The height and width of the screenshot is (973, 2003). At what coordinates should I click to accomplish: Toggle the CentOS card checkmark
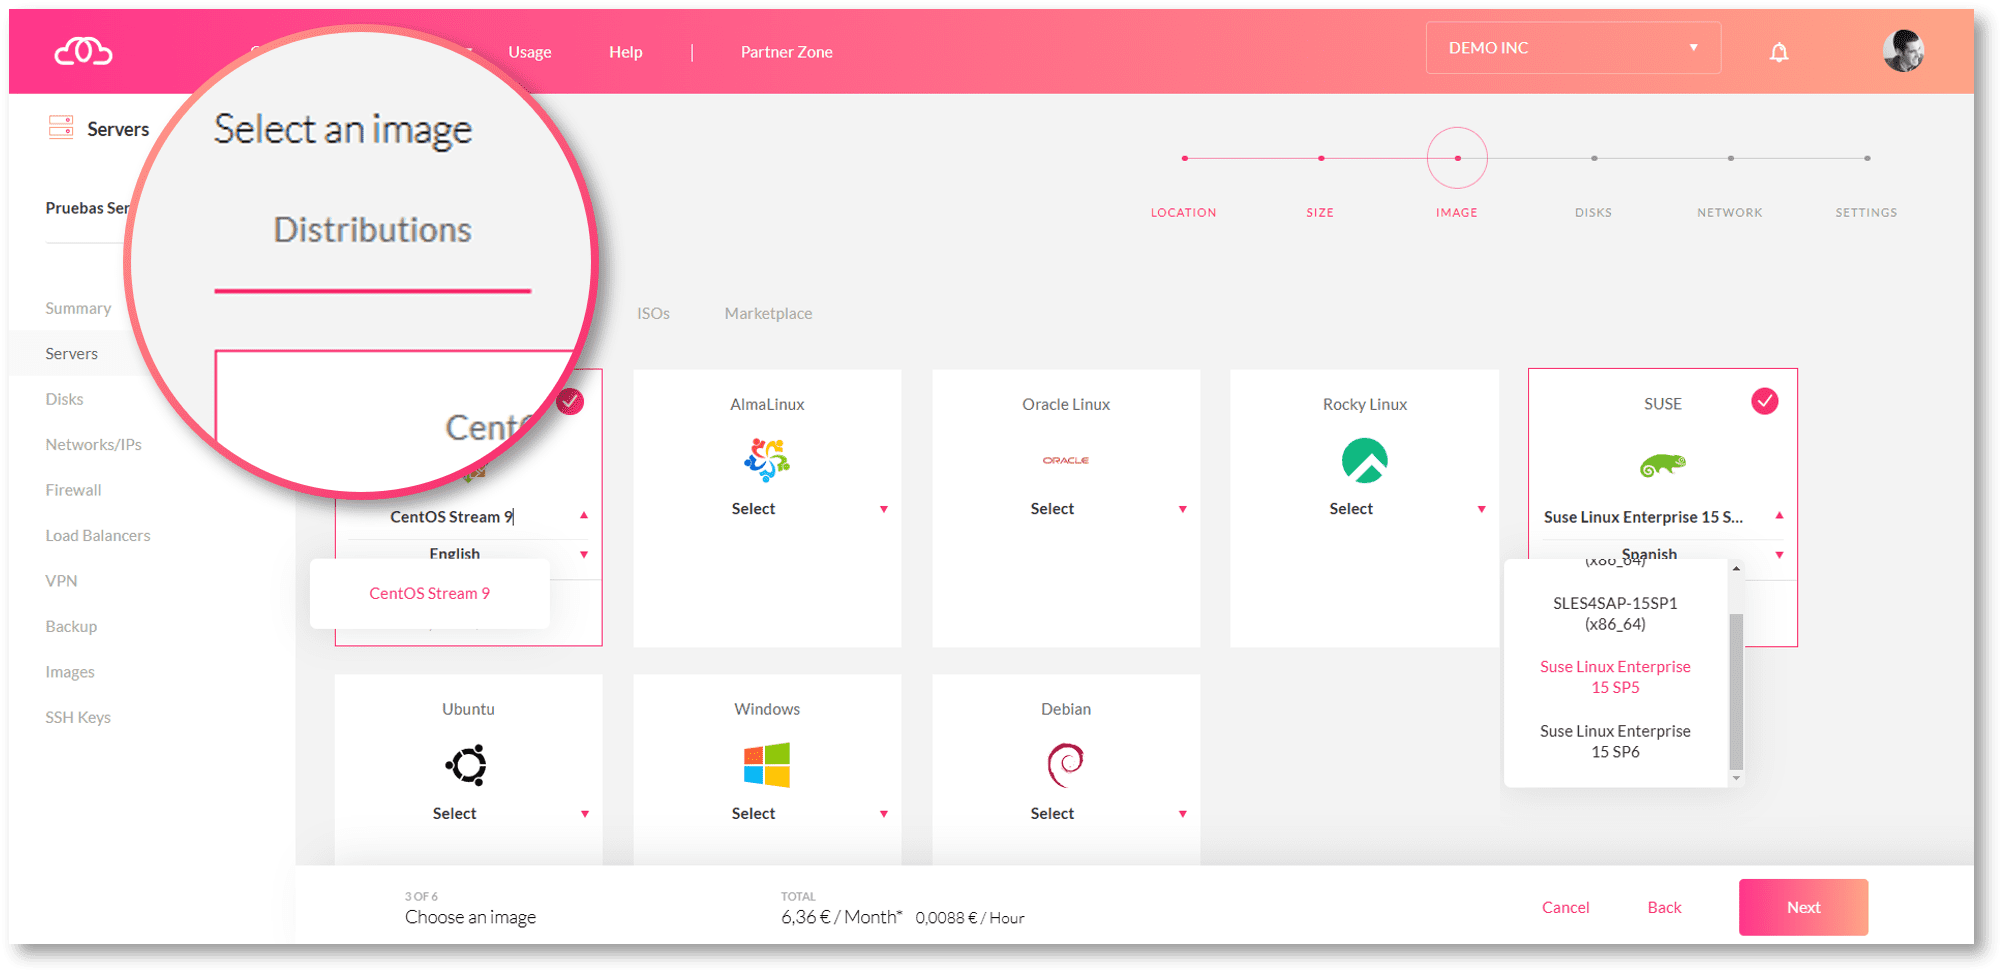(570, 401)
